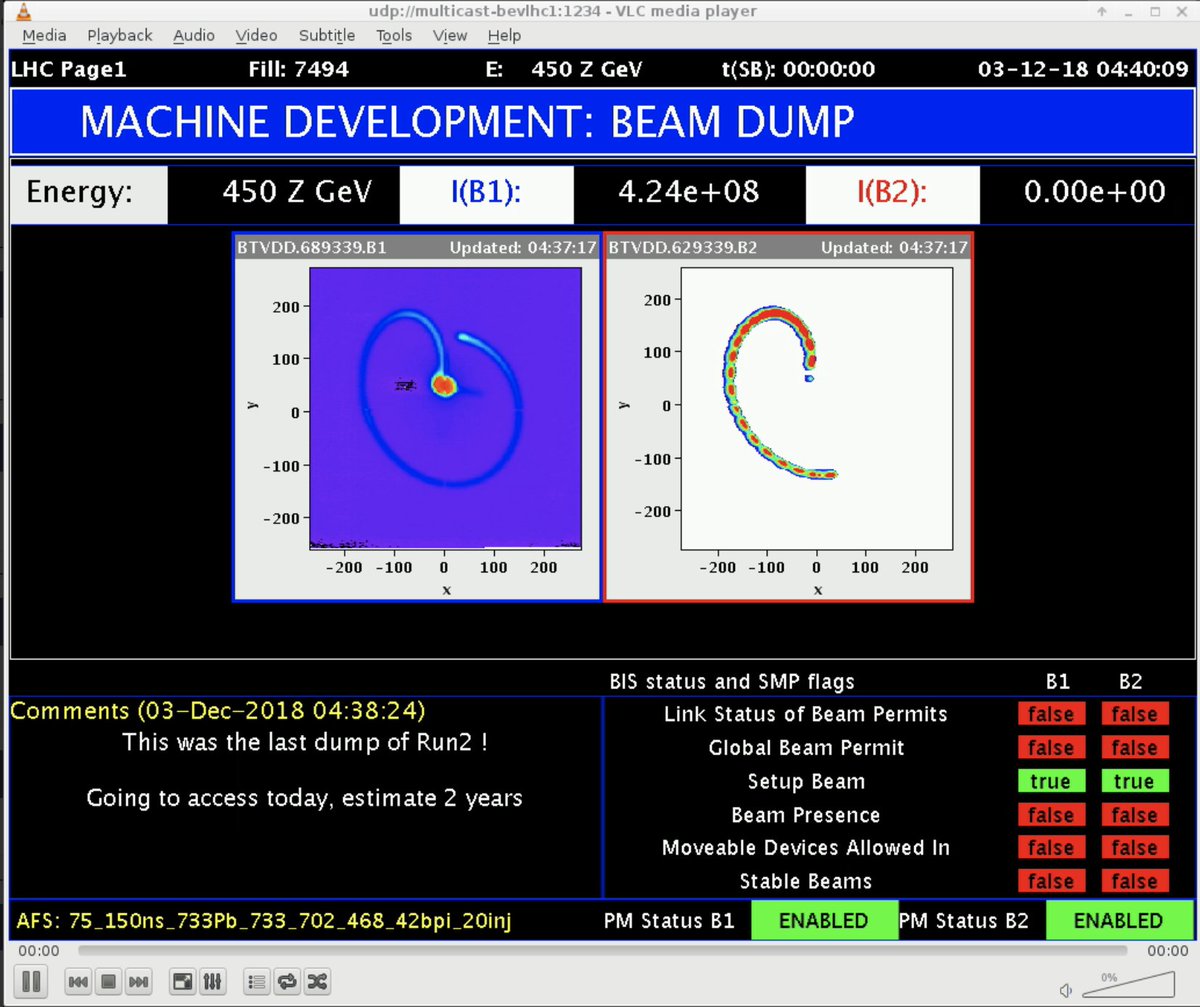
Task: Click Stable Beams B1 false flag
Action: pyautogui.click(x=1050, y=882)
